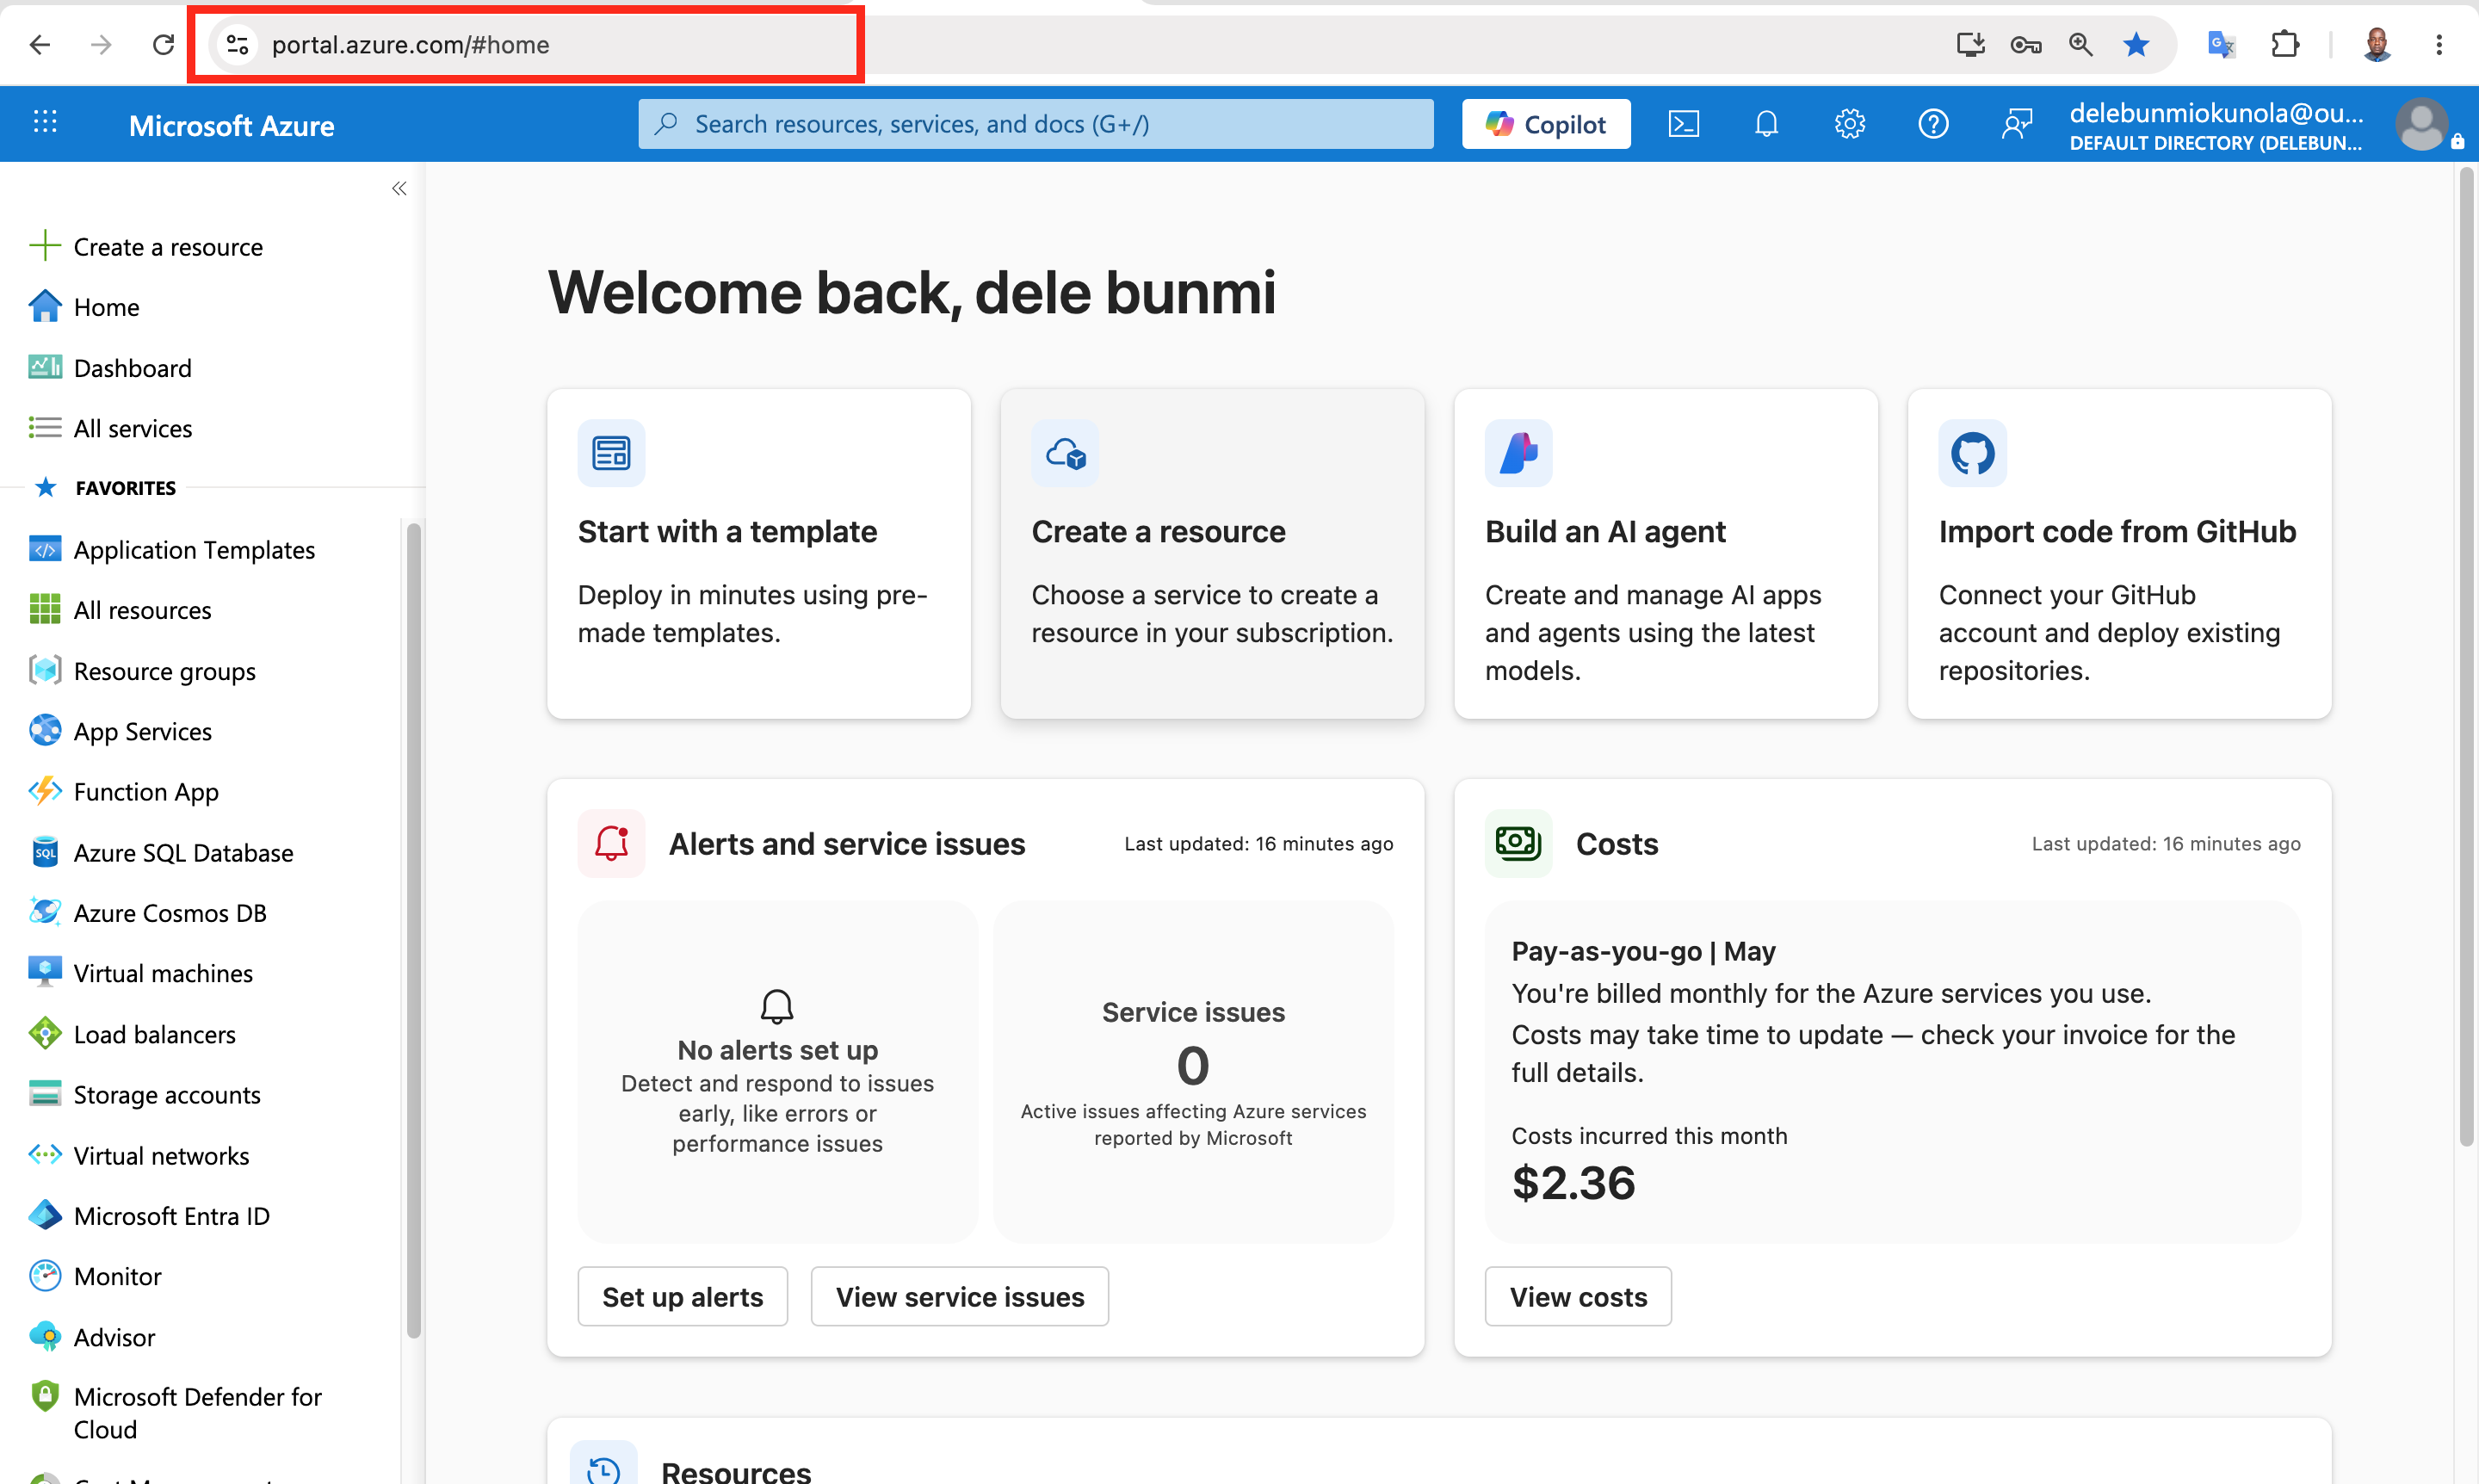This screenshot has width=2479, height=1484.
Task: Click the Build an AI agent title
Action: pos(1605,532)
